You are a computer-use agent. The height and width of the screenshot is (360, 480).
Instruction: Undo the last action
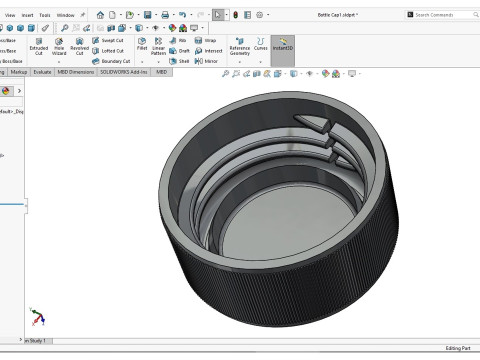(x=182, y=15)
